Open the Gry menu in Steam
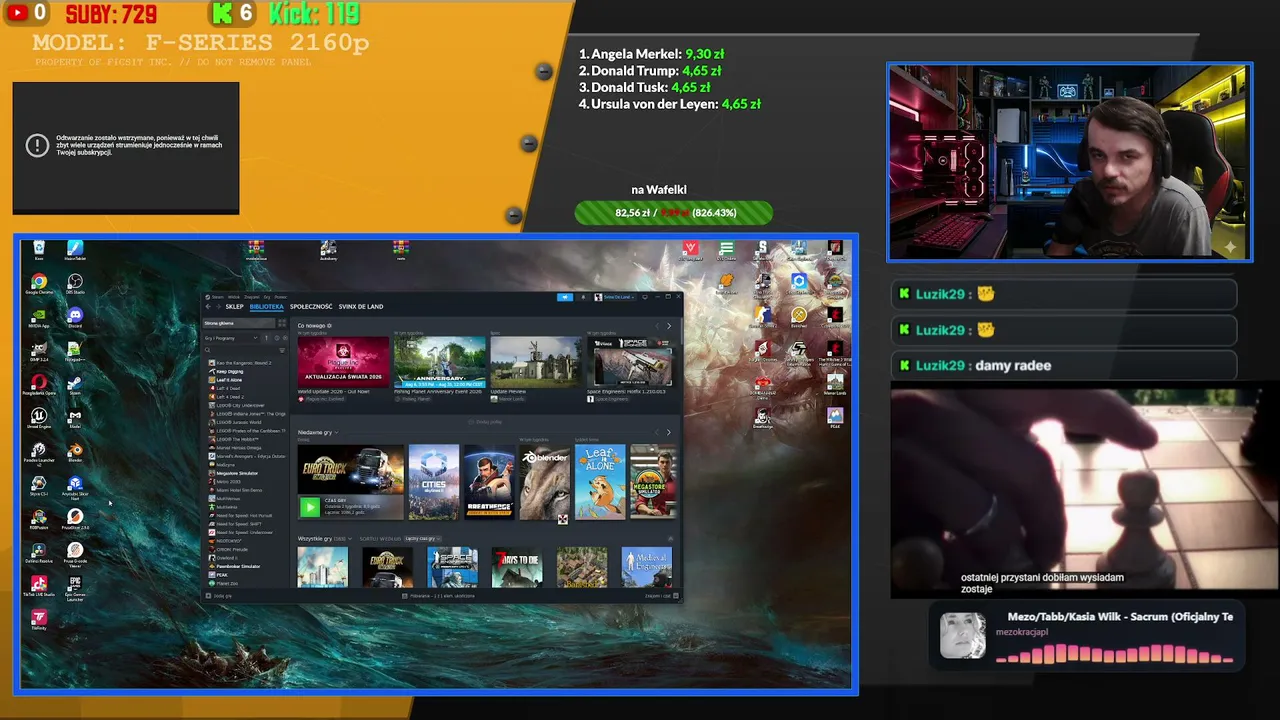 pyautogui.click(x=267, y=297)
